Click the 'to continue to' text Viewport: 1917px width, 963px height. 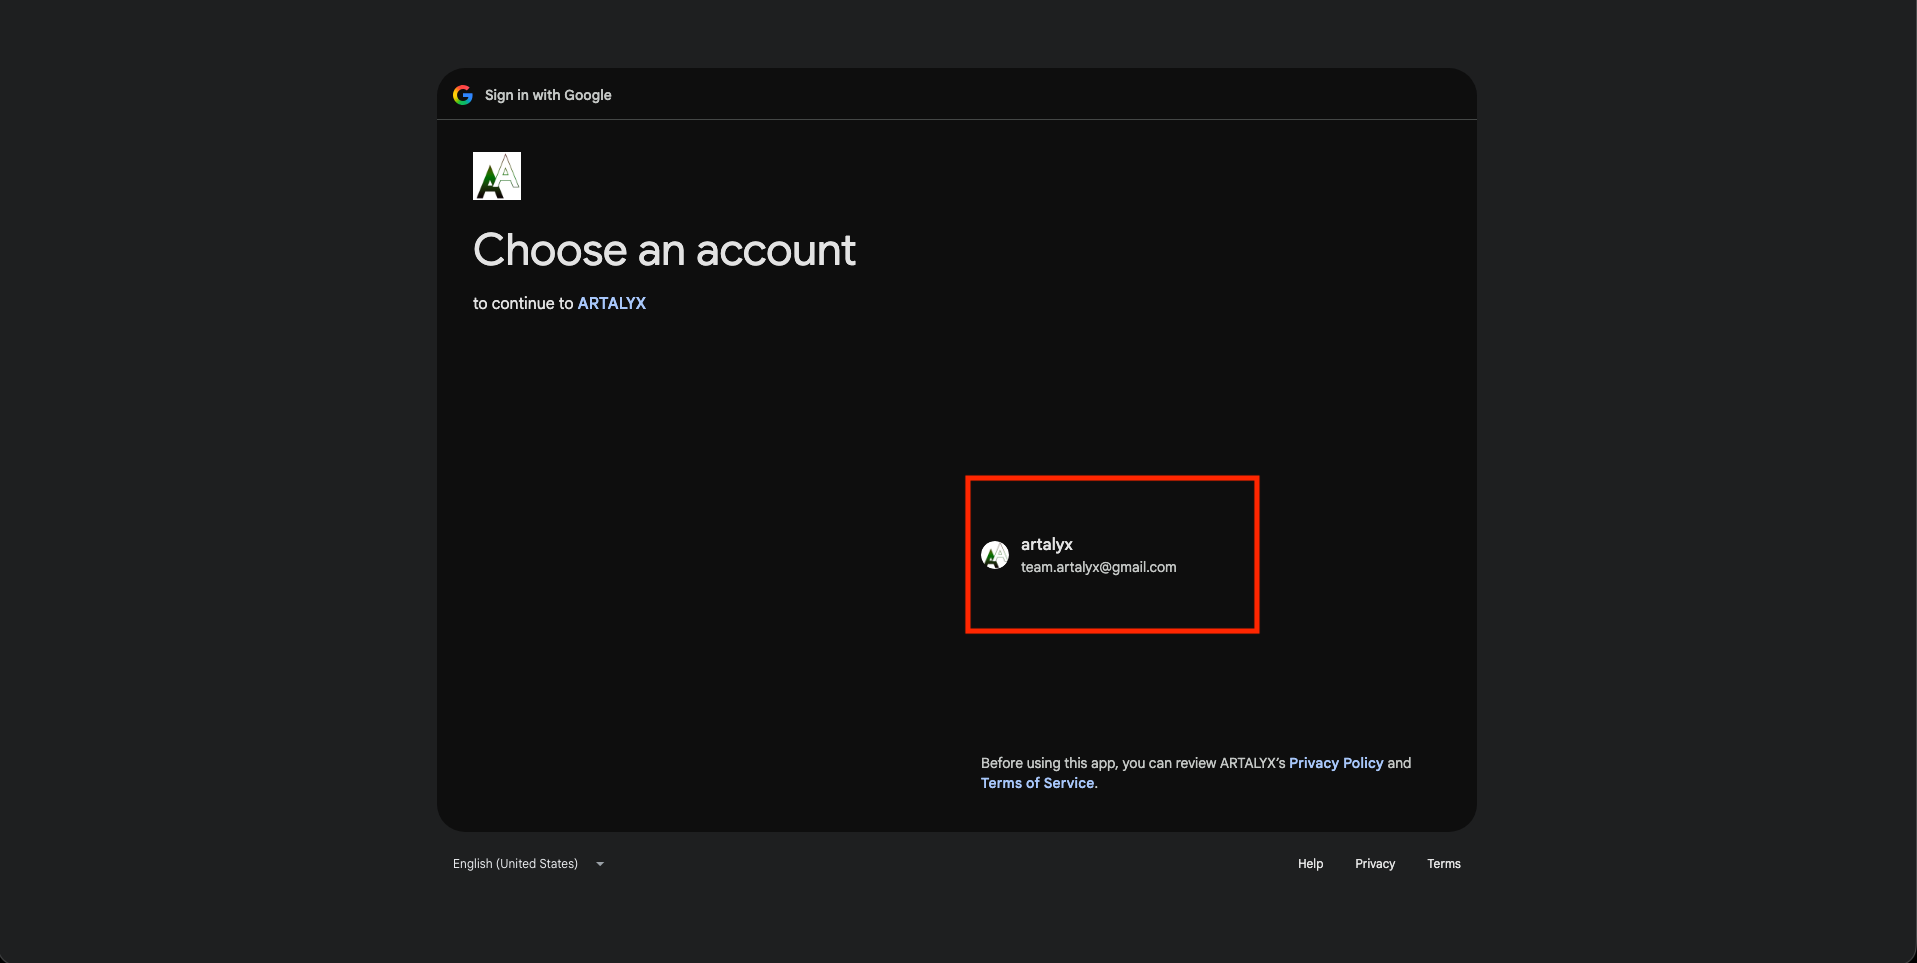[523, 303]
